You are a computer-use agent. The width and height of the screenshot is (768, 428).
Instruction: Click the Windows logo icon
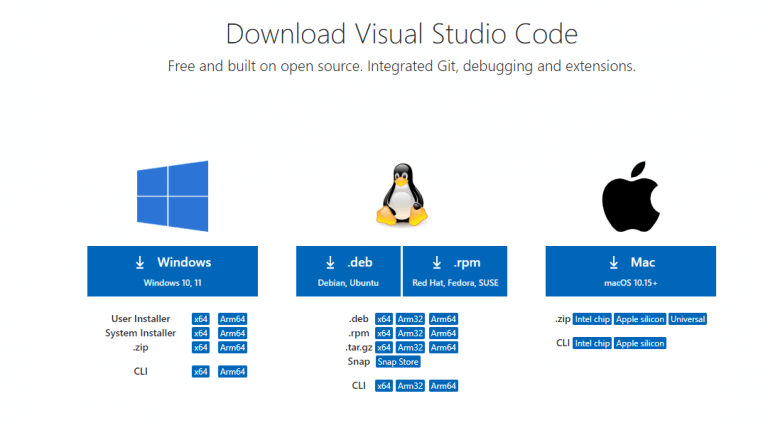point(172,196)
